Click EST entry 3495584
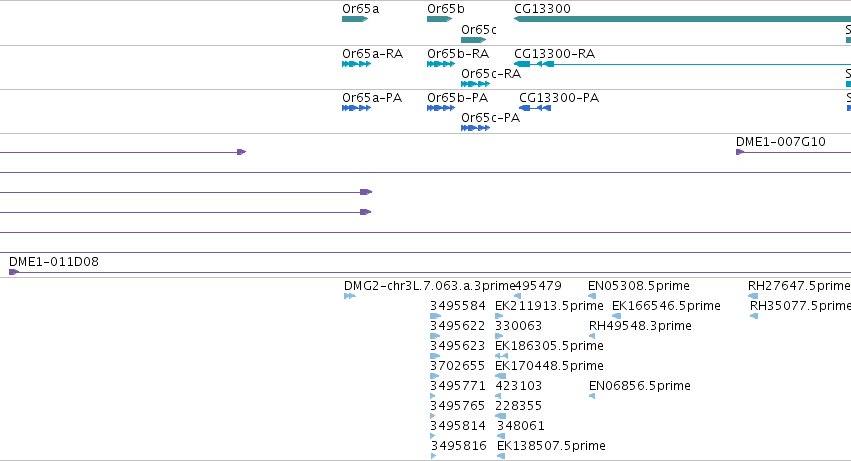 tap(435, 316)
